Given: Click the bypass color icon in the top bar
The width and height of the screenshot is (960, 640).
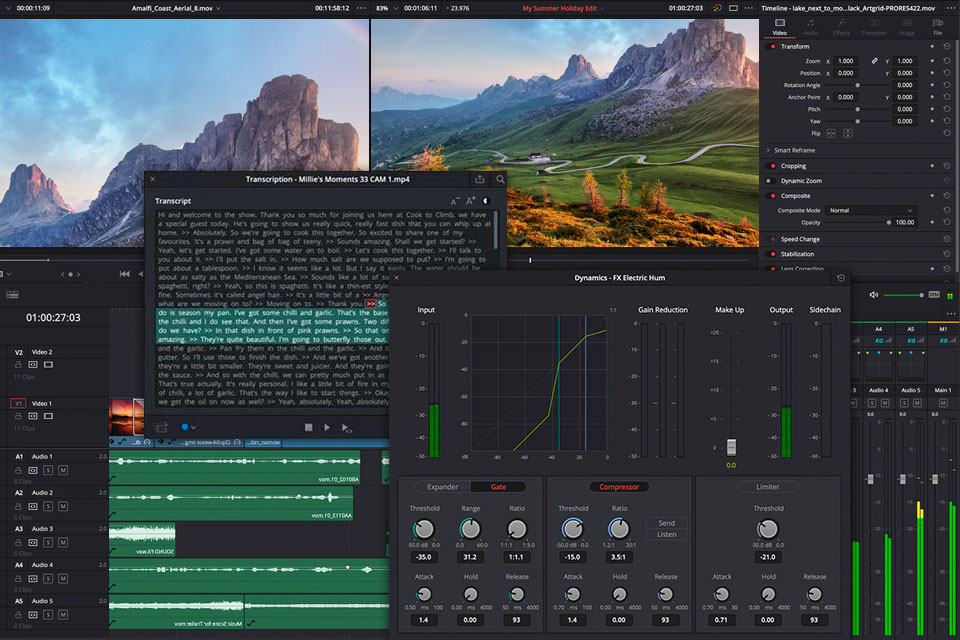Looking at the screenshot, I should click(x=717, y=8).
